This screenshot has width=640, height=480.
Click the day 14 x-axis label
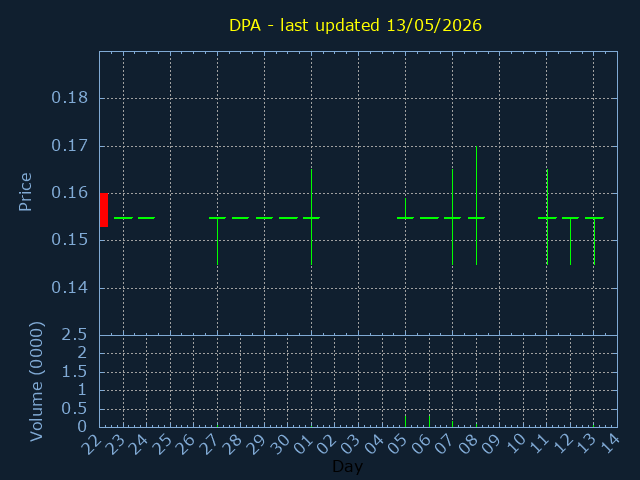tap(608, 444)
